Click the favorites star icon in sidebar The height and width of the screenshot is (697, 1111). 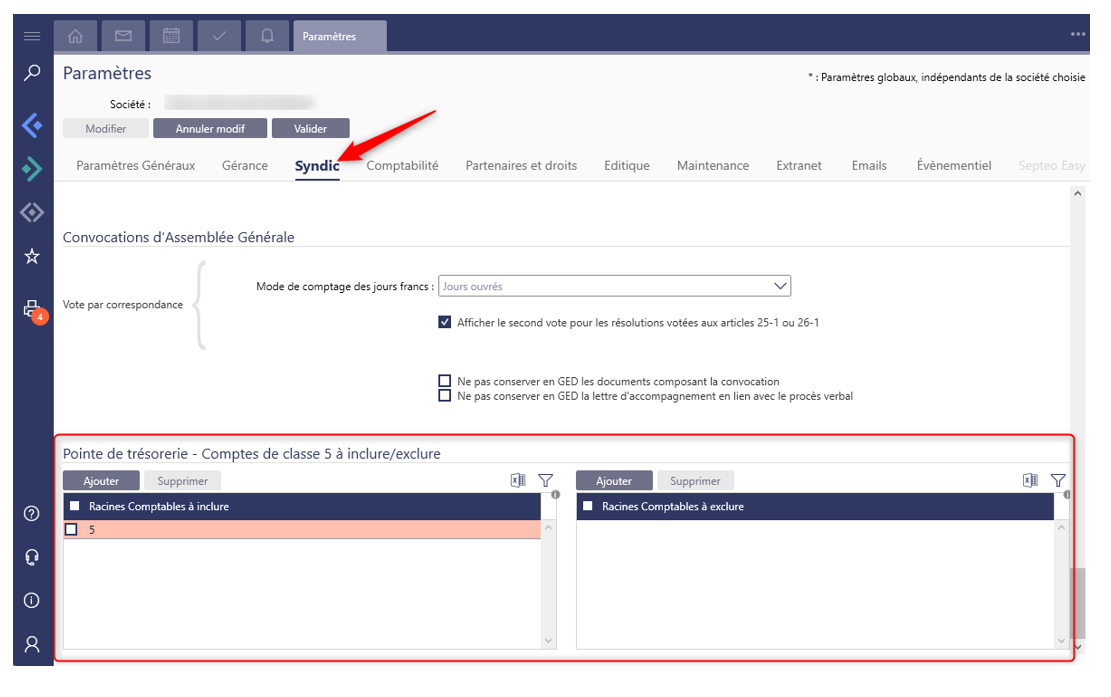[32, 257]
